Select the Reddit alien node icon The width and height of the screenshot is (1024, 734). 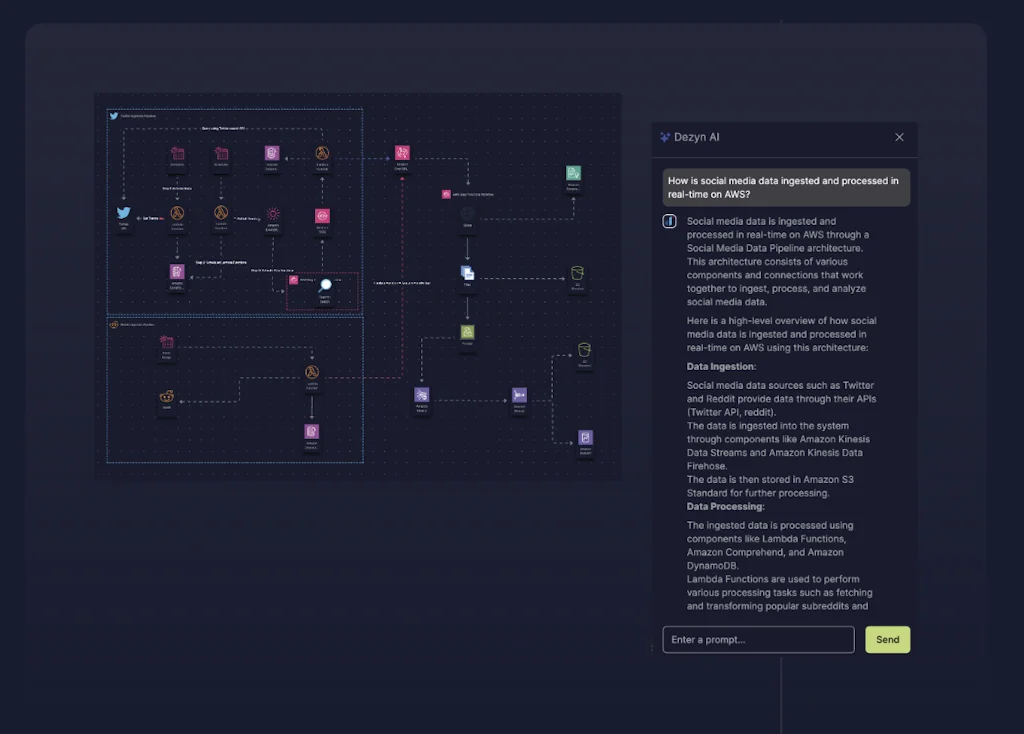166,397
